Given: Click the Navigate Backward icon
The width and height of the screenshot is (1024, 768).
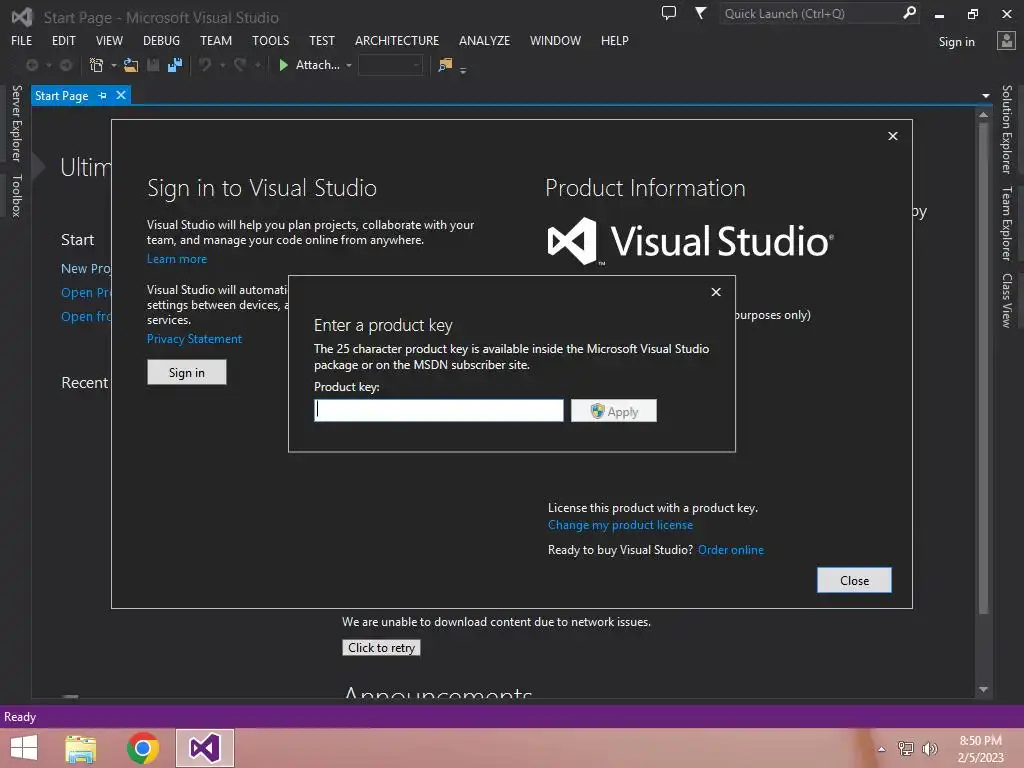Looking at the screenshot, I should coord(31,65).
